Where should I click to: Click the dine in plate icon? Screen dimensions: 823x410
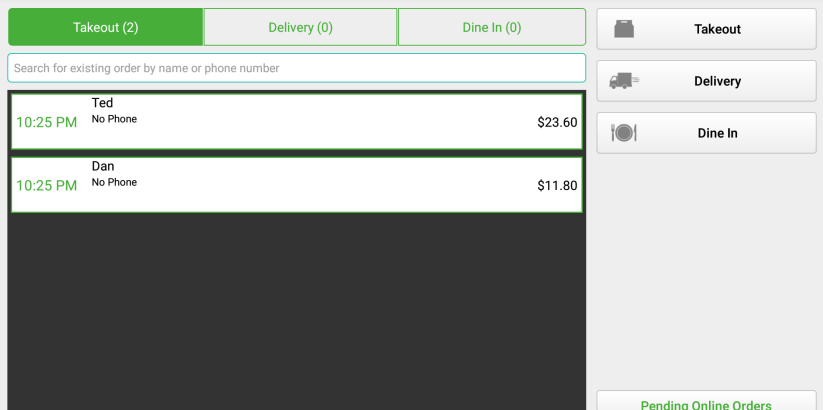pos(624,133)
